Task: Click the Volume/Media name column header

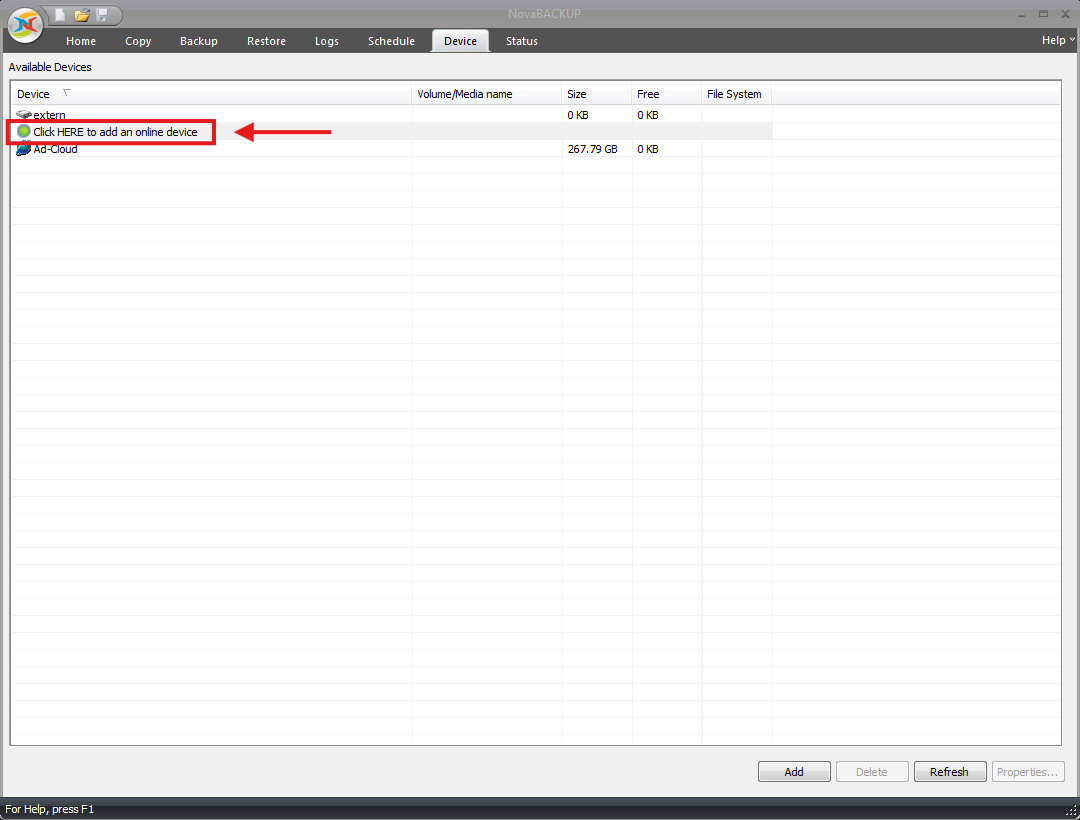Action: click(465, 94)
